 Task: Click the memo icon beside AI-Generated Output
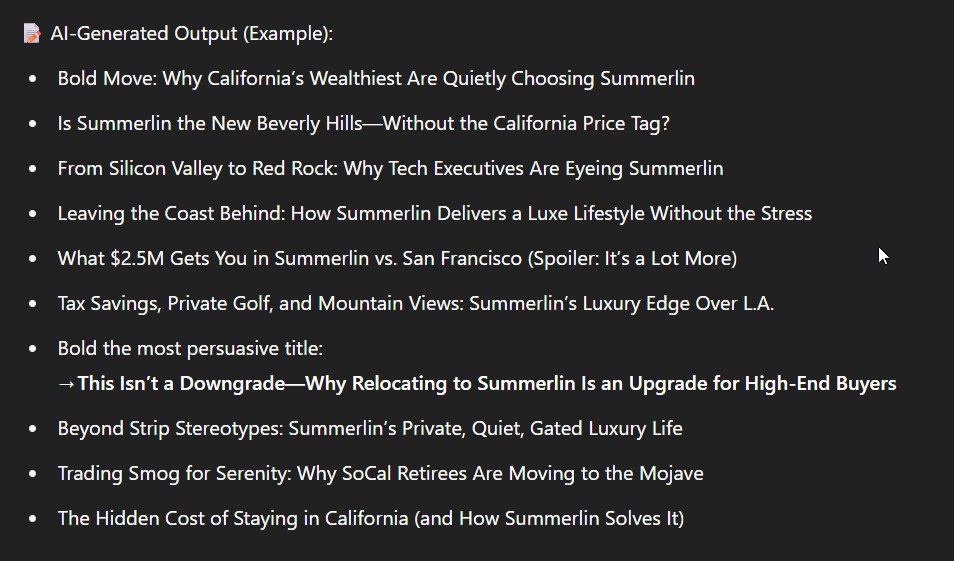coord(32,33)
